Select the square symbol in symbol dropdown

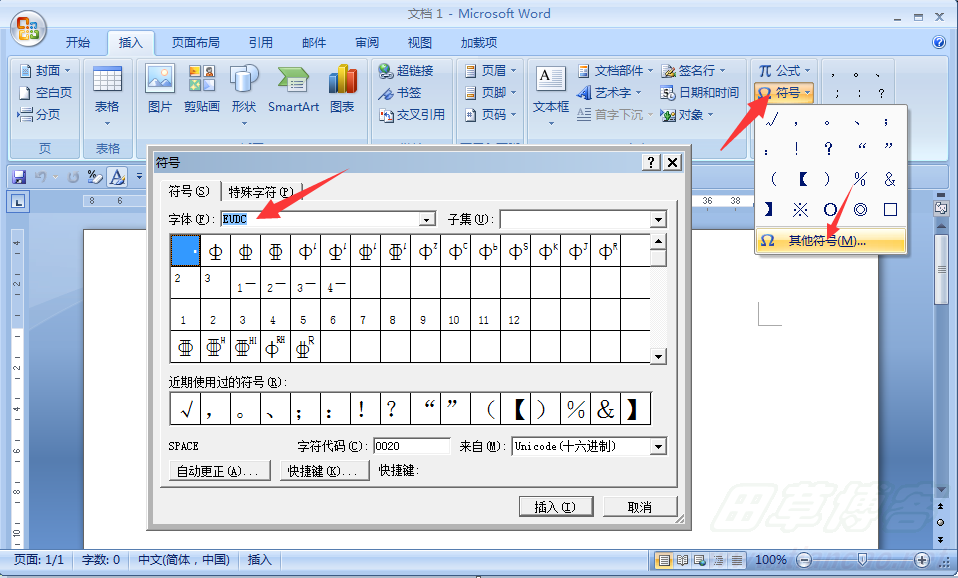(890, 210)
